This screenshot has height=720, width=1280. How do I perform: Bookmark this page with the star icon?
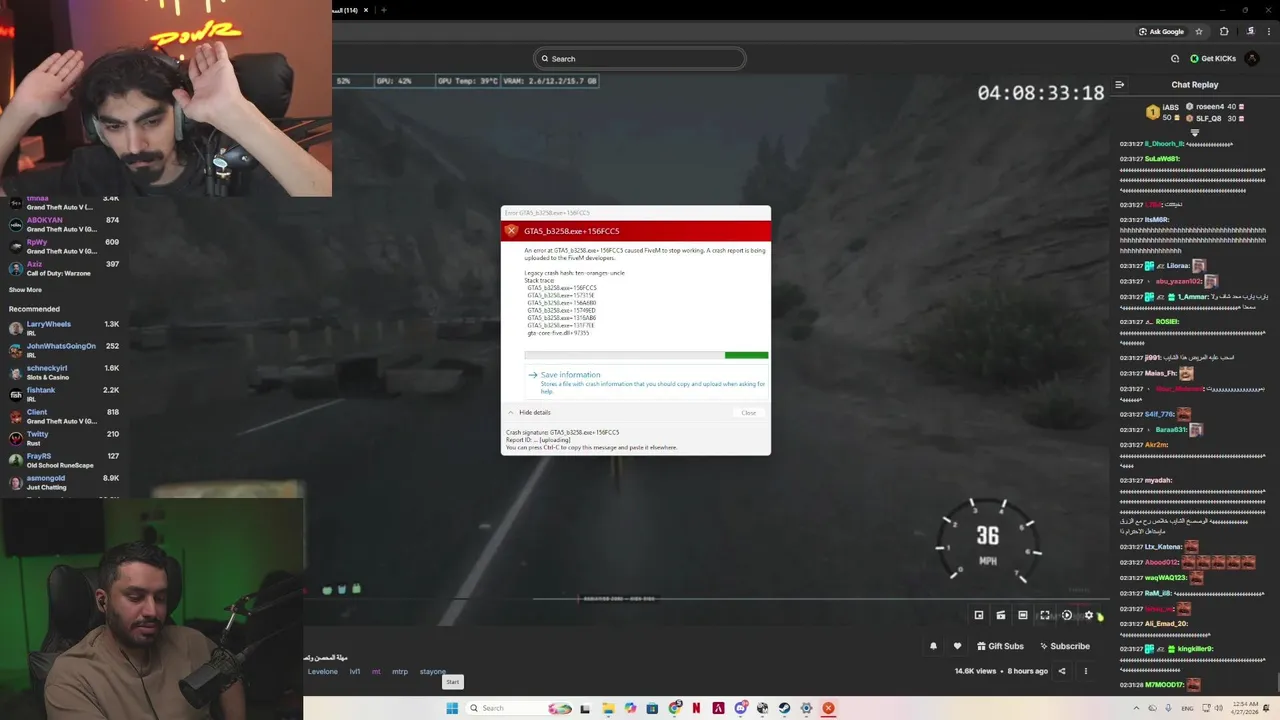tap(1199, 31)
